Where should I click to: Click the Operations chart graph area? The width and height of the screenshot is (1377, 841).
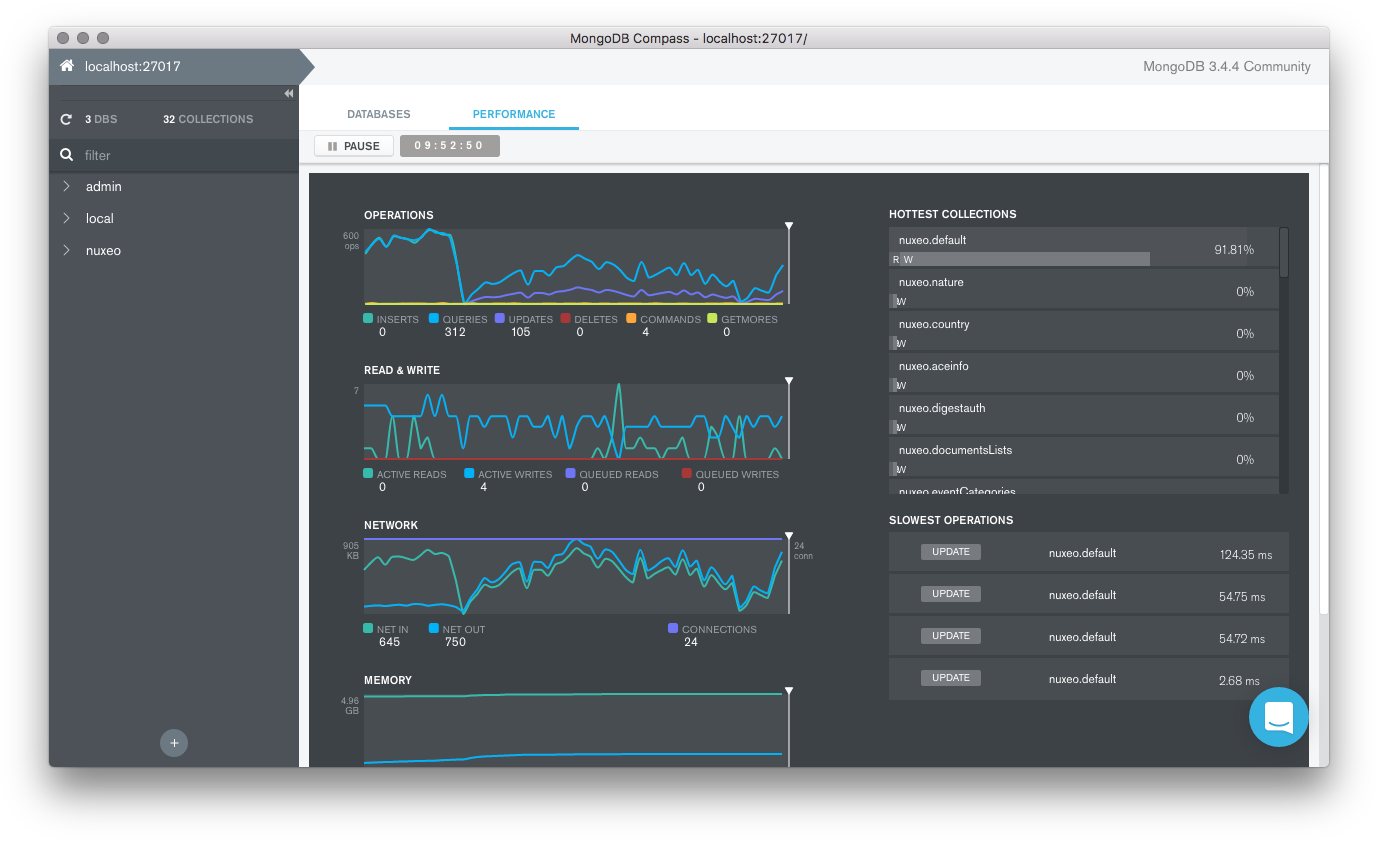pos(576,266)
